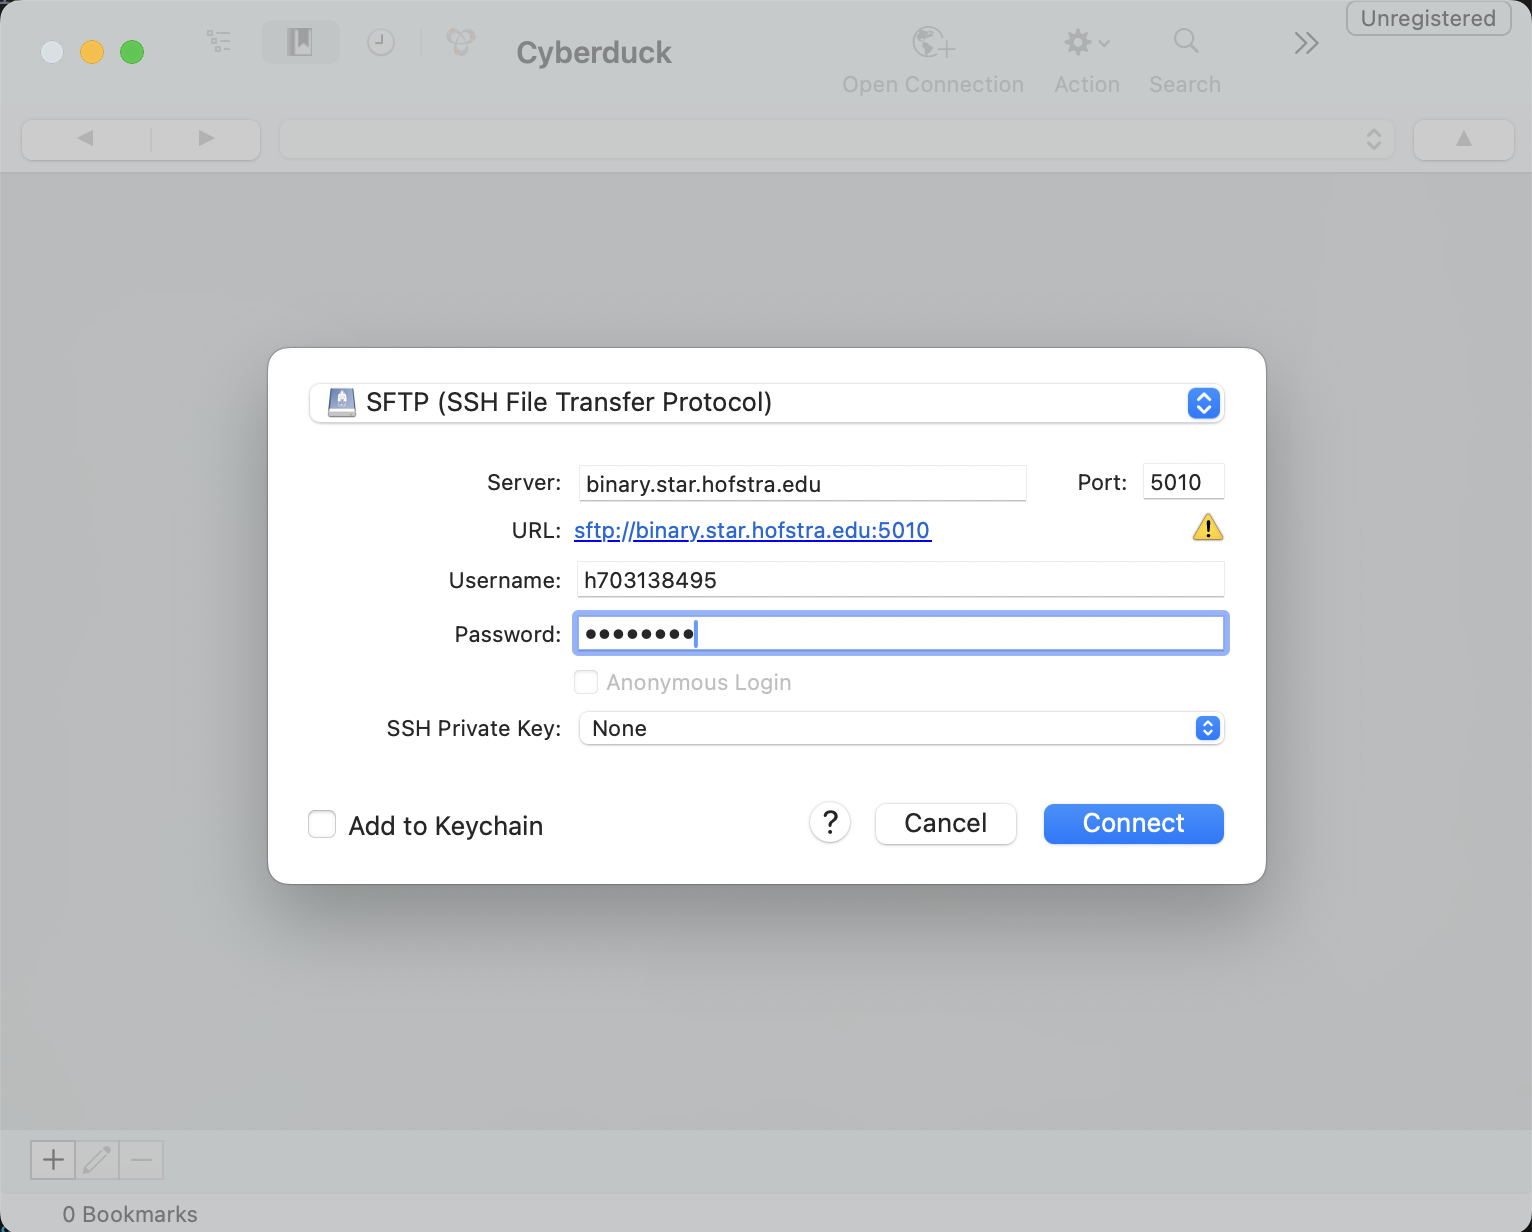The image size is (1532, 1232).
Task: Click the 0 Bookmarks status text
Action: tap(130, 1214)
